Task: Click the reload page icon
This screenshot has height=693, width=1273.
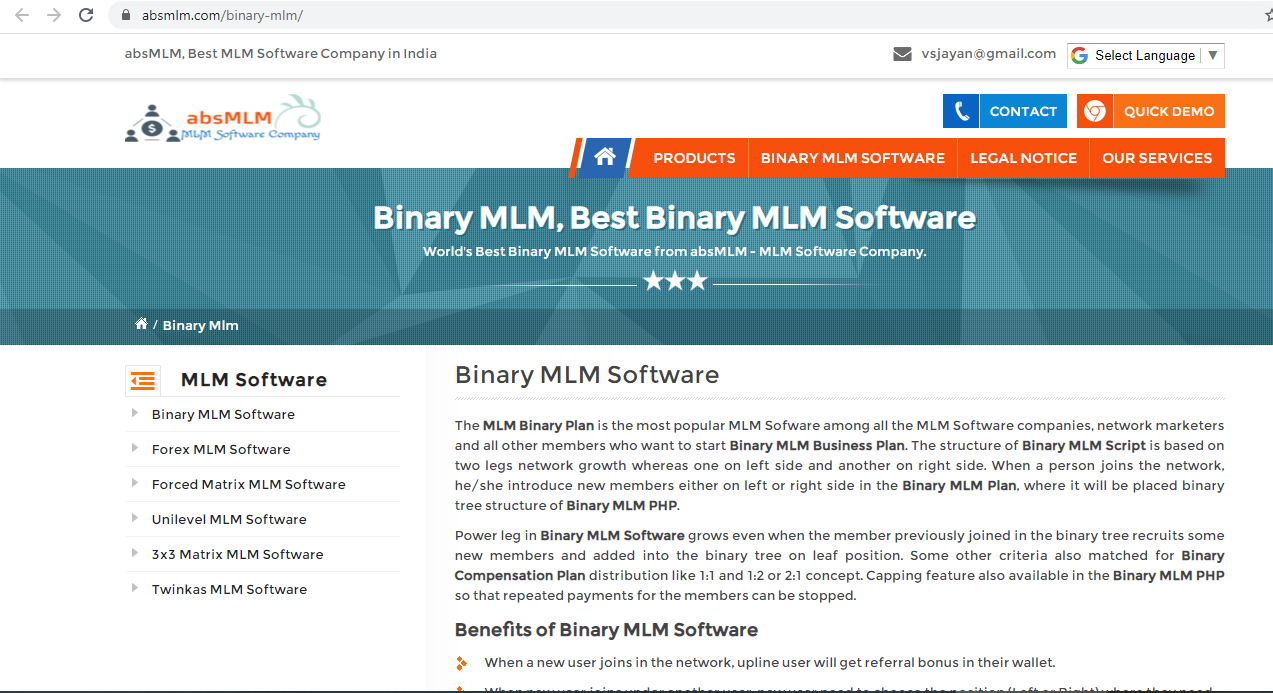Action: [86, 15]
